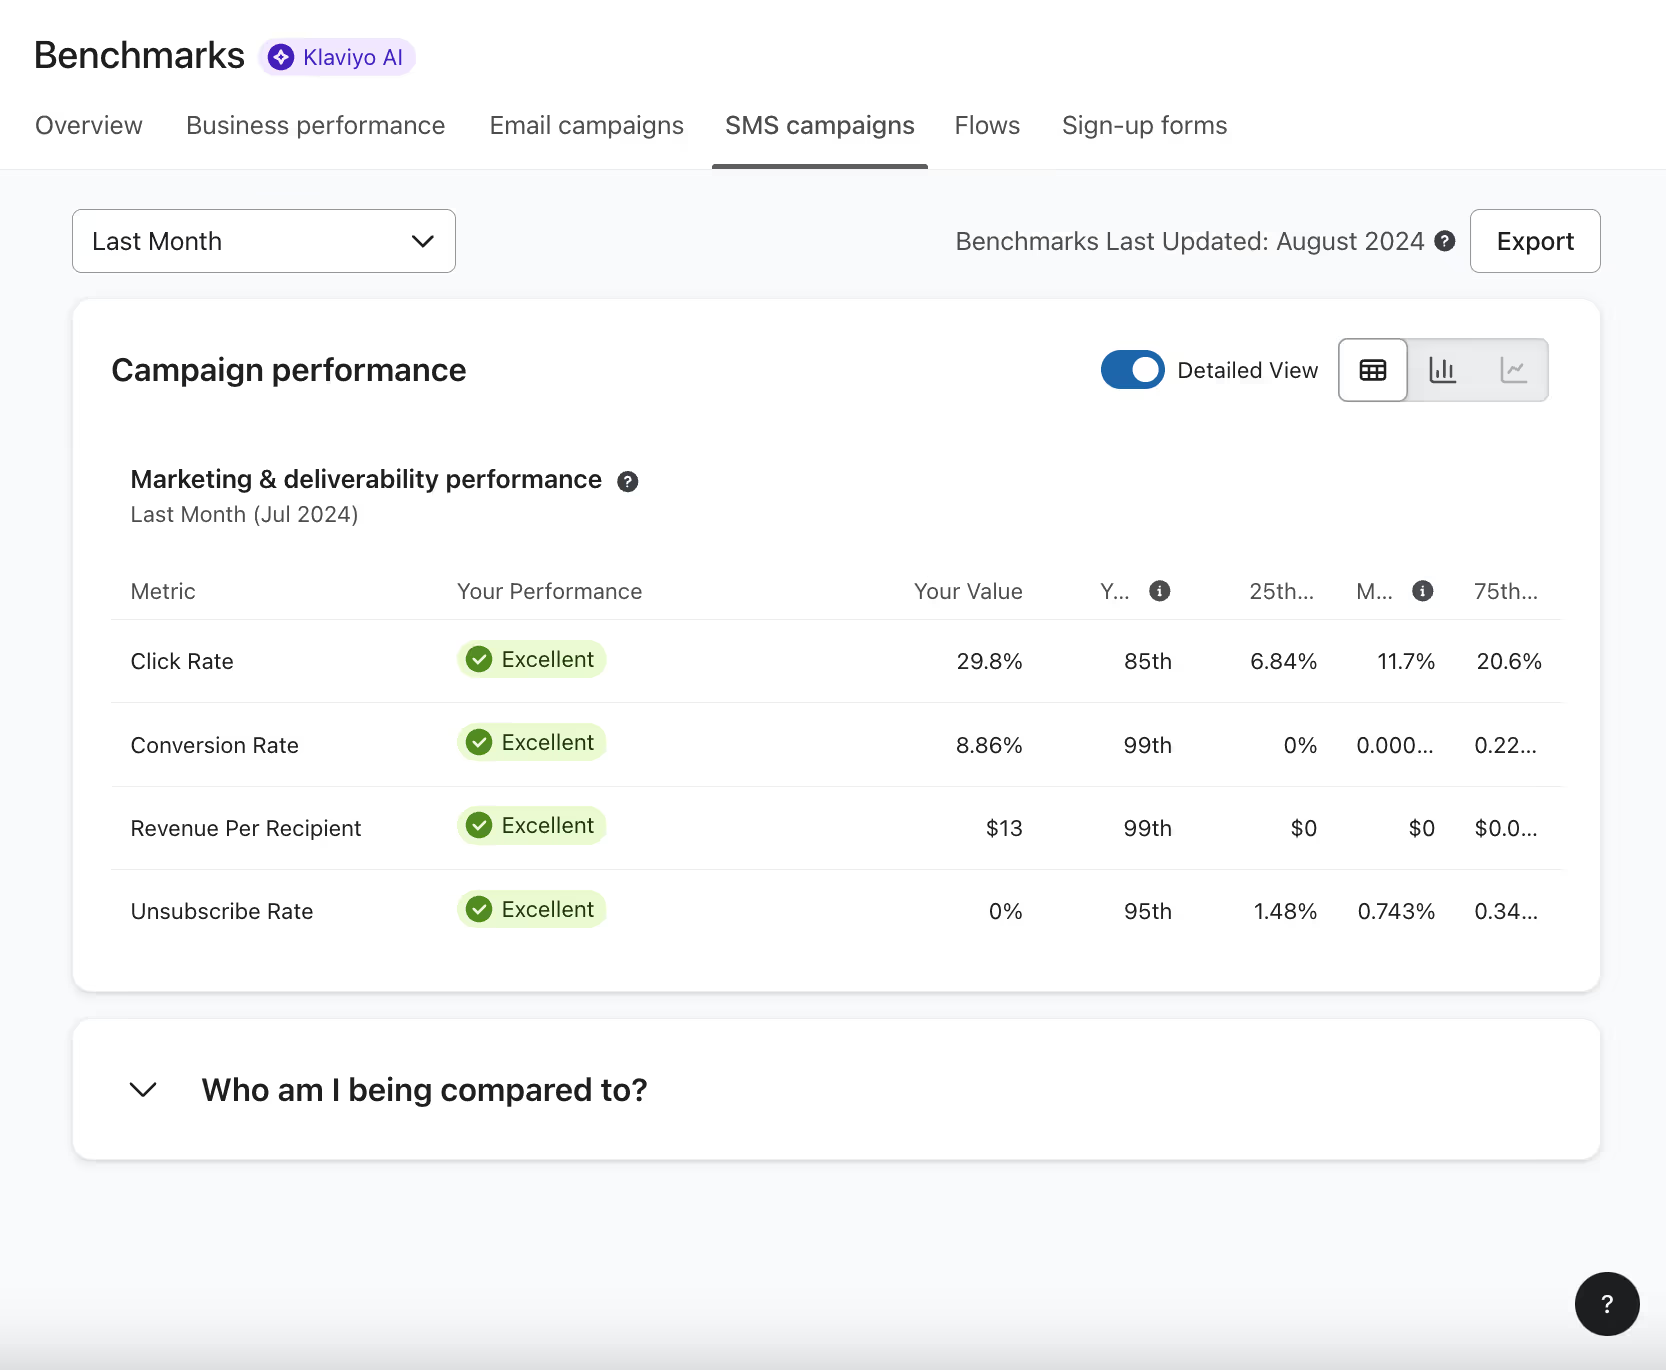This screenshot has width=1666, height=1370.
Task: Click the Klaviyo AI sparkle icon
Action: pos(281,57)
